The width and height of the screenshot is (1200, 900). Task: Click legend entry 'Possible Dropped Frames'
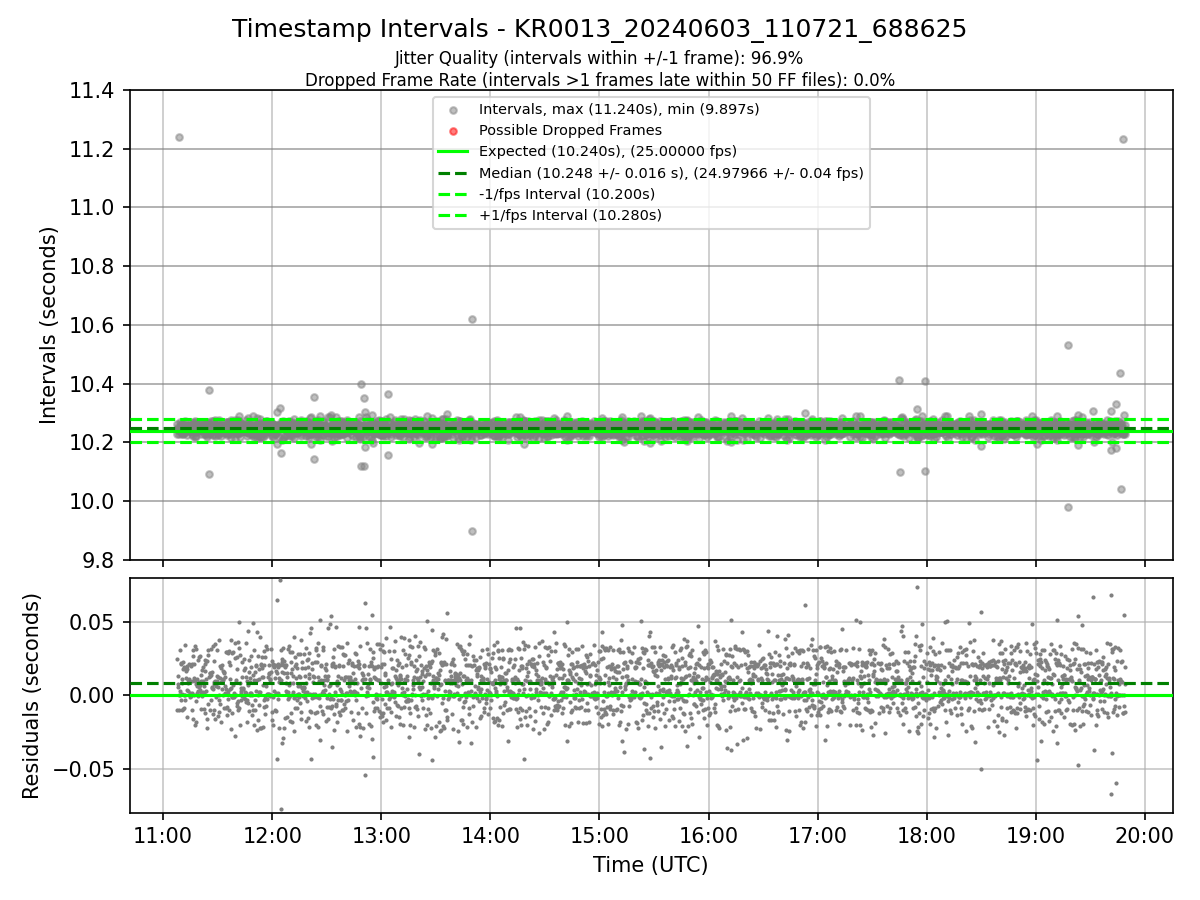(570, 130)
